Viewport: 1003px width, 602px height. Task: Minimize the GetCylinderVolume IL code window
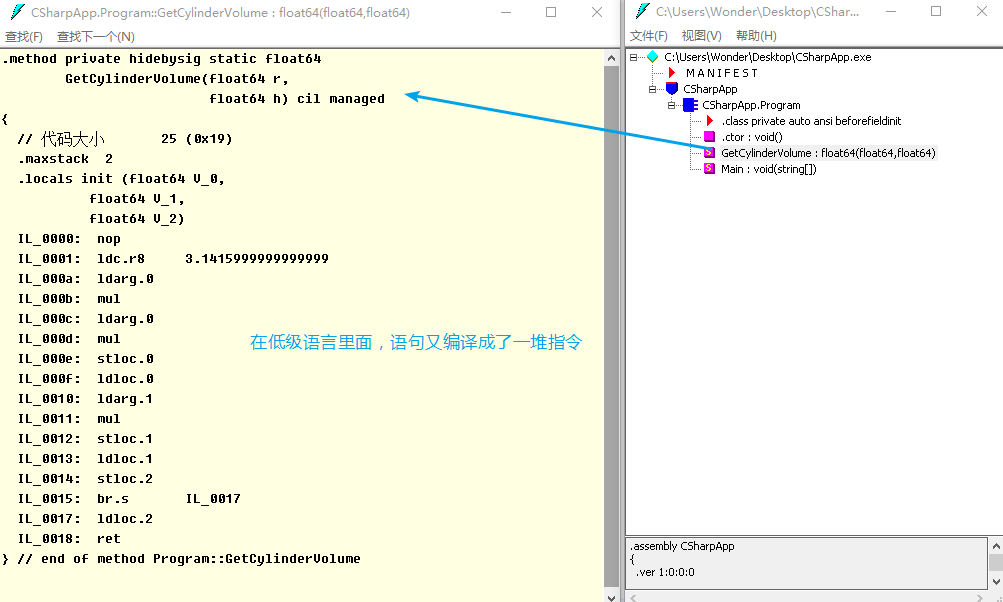click(506, 12)
